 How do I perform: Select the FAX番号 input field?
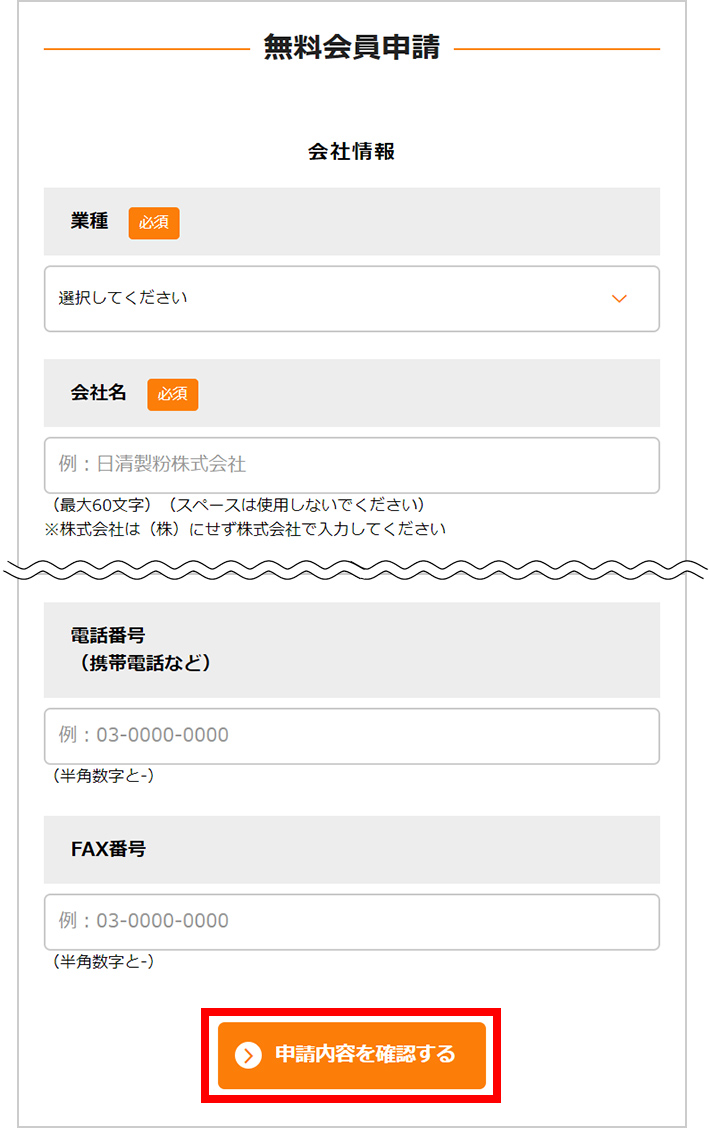coord(352,922)
